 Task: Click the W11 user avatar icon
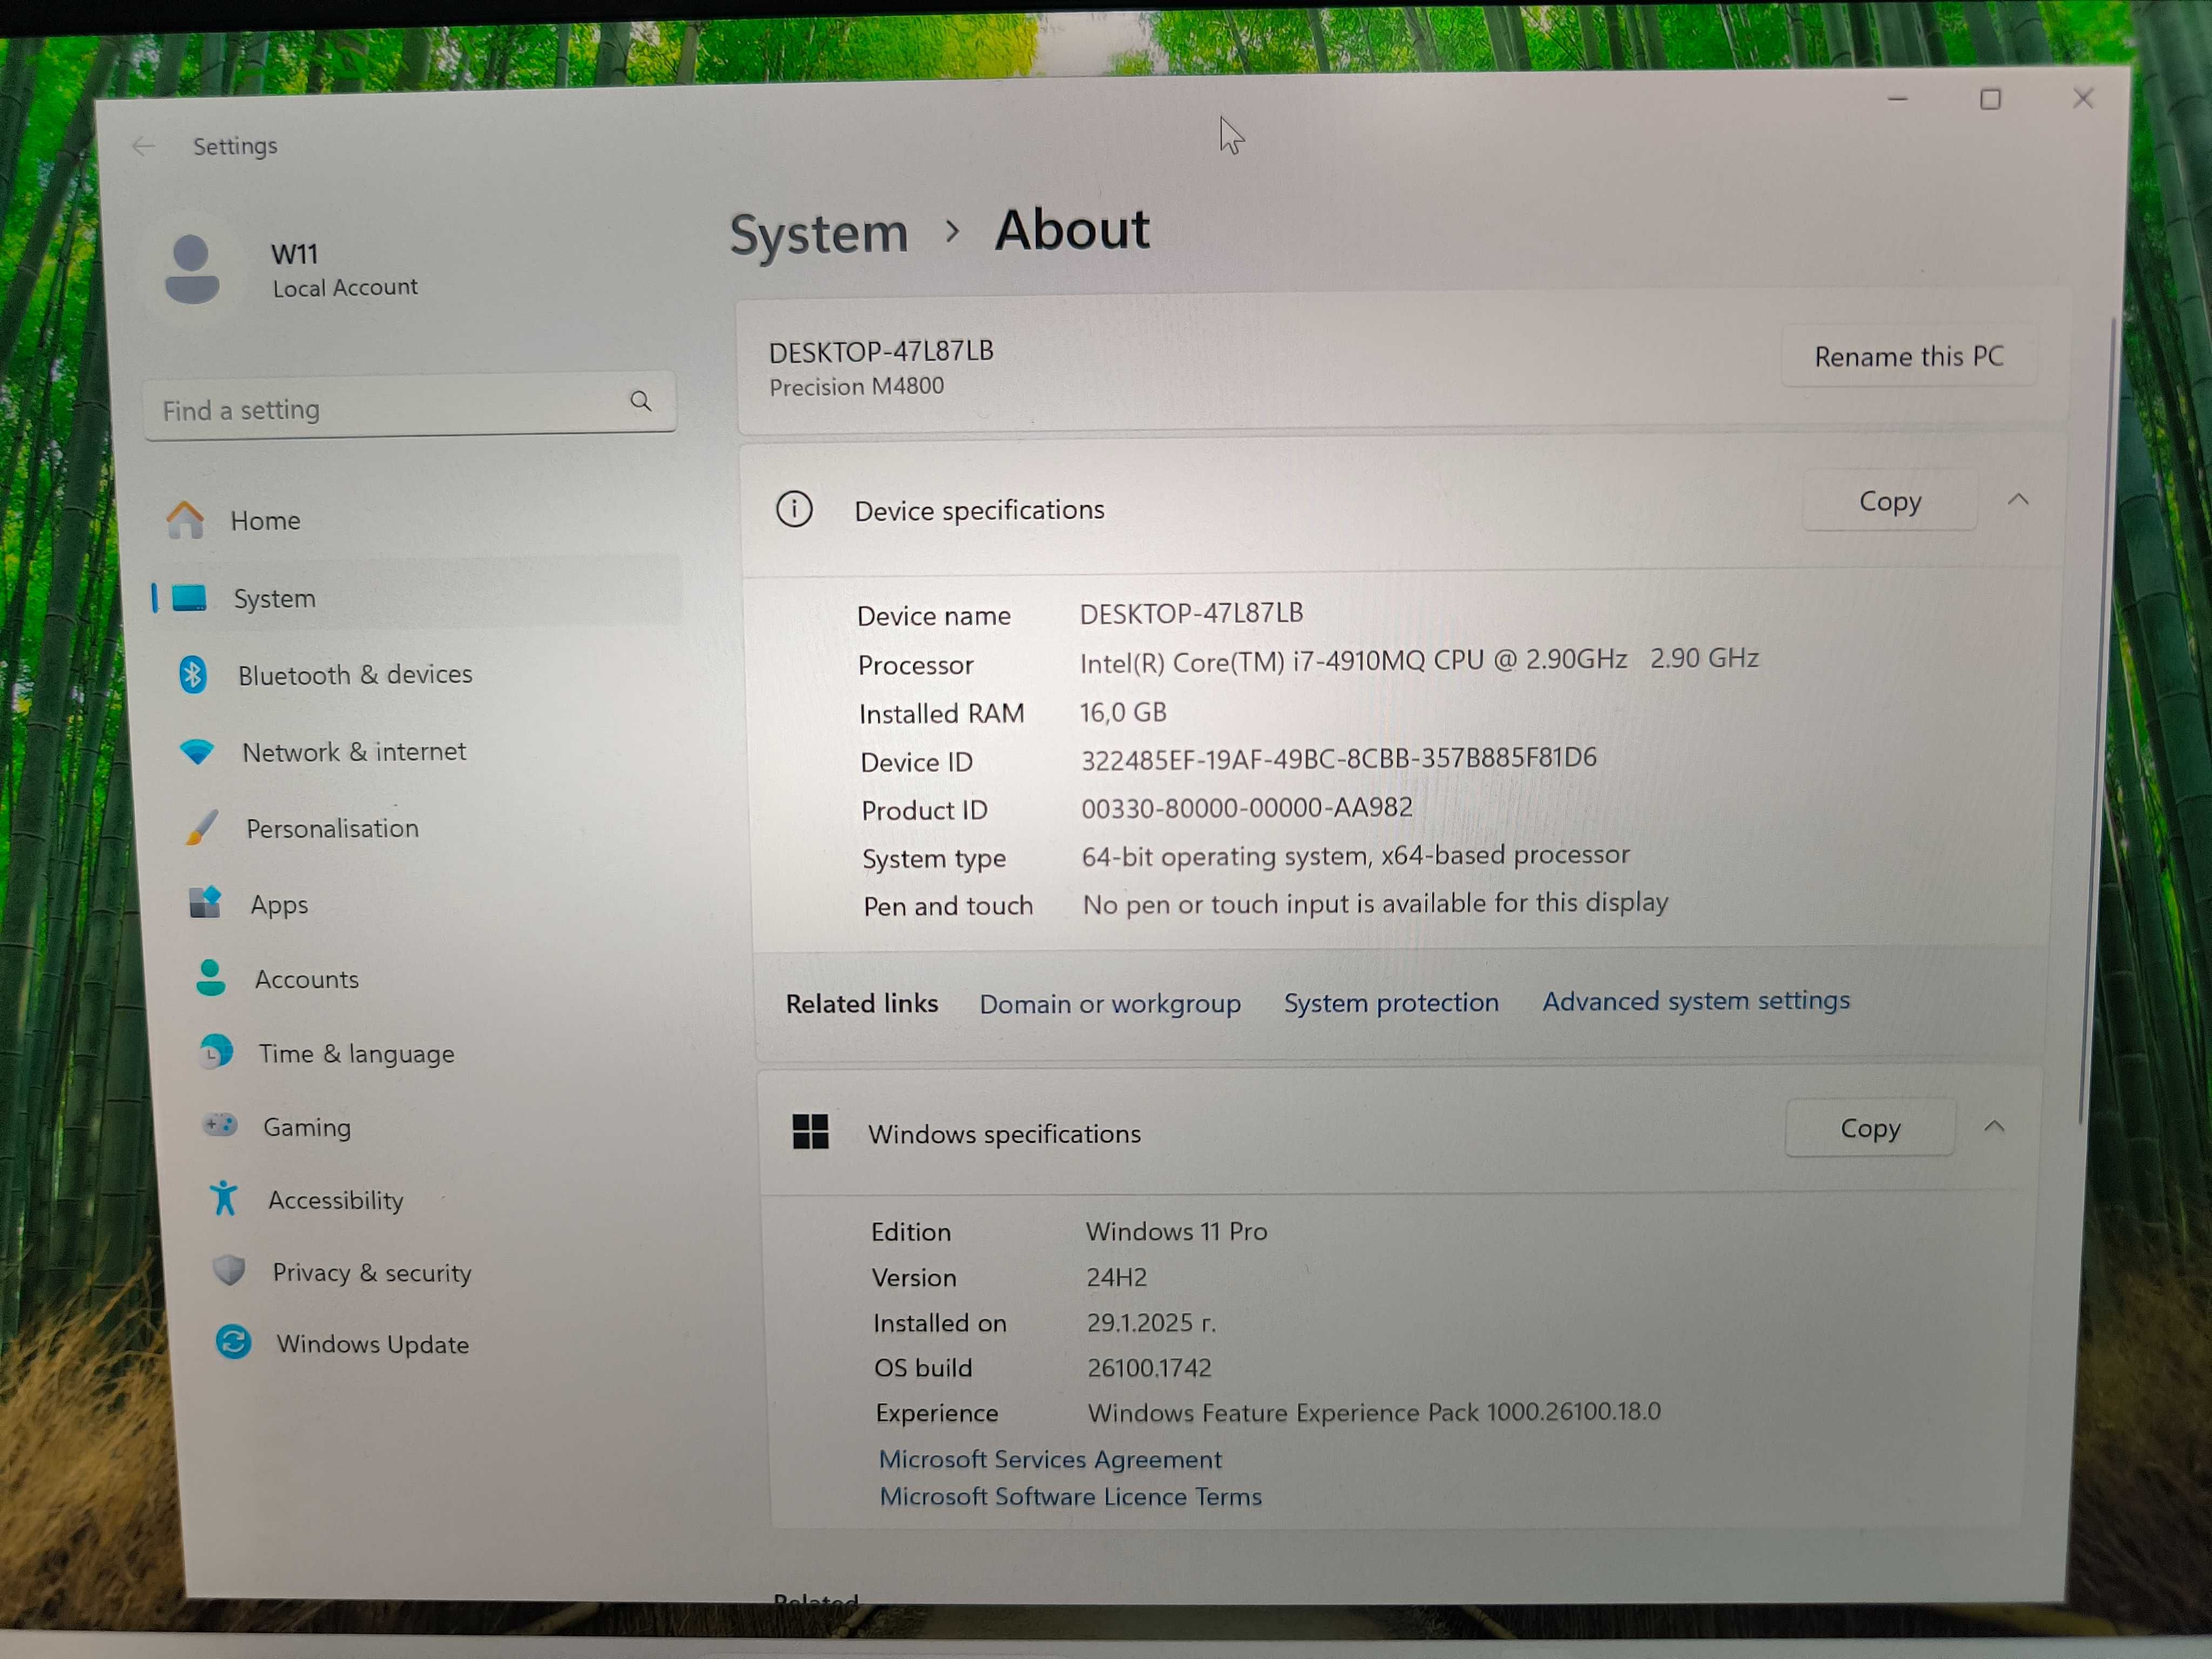pos(192,268)
